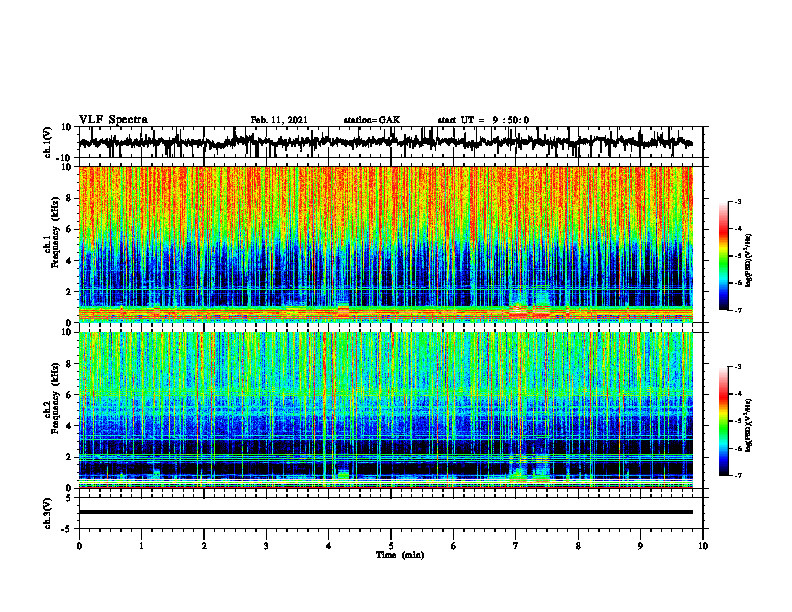Click the "Time (min)" x-axis label

(x=400, y=555)
